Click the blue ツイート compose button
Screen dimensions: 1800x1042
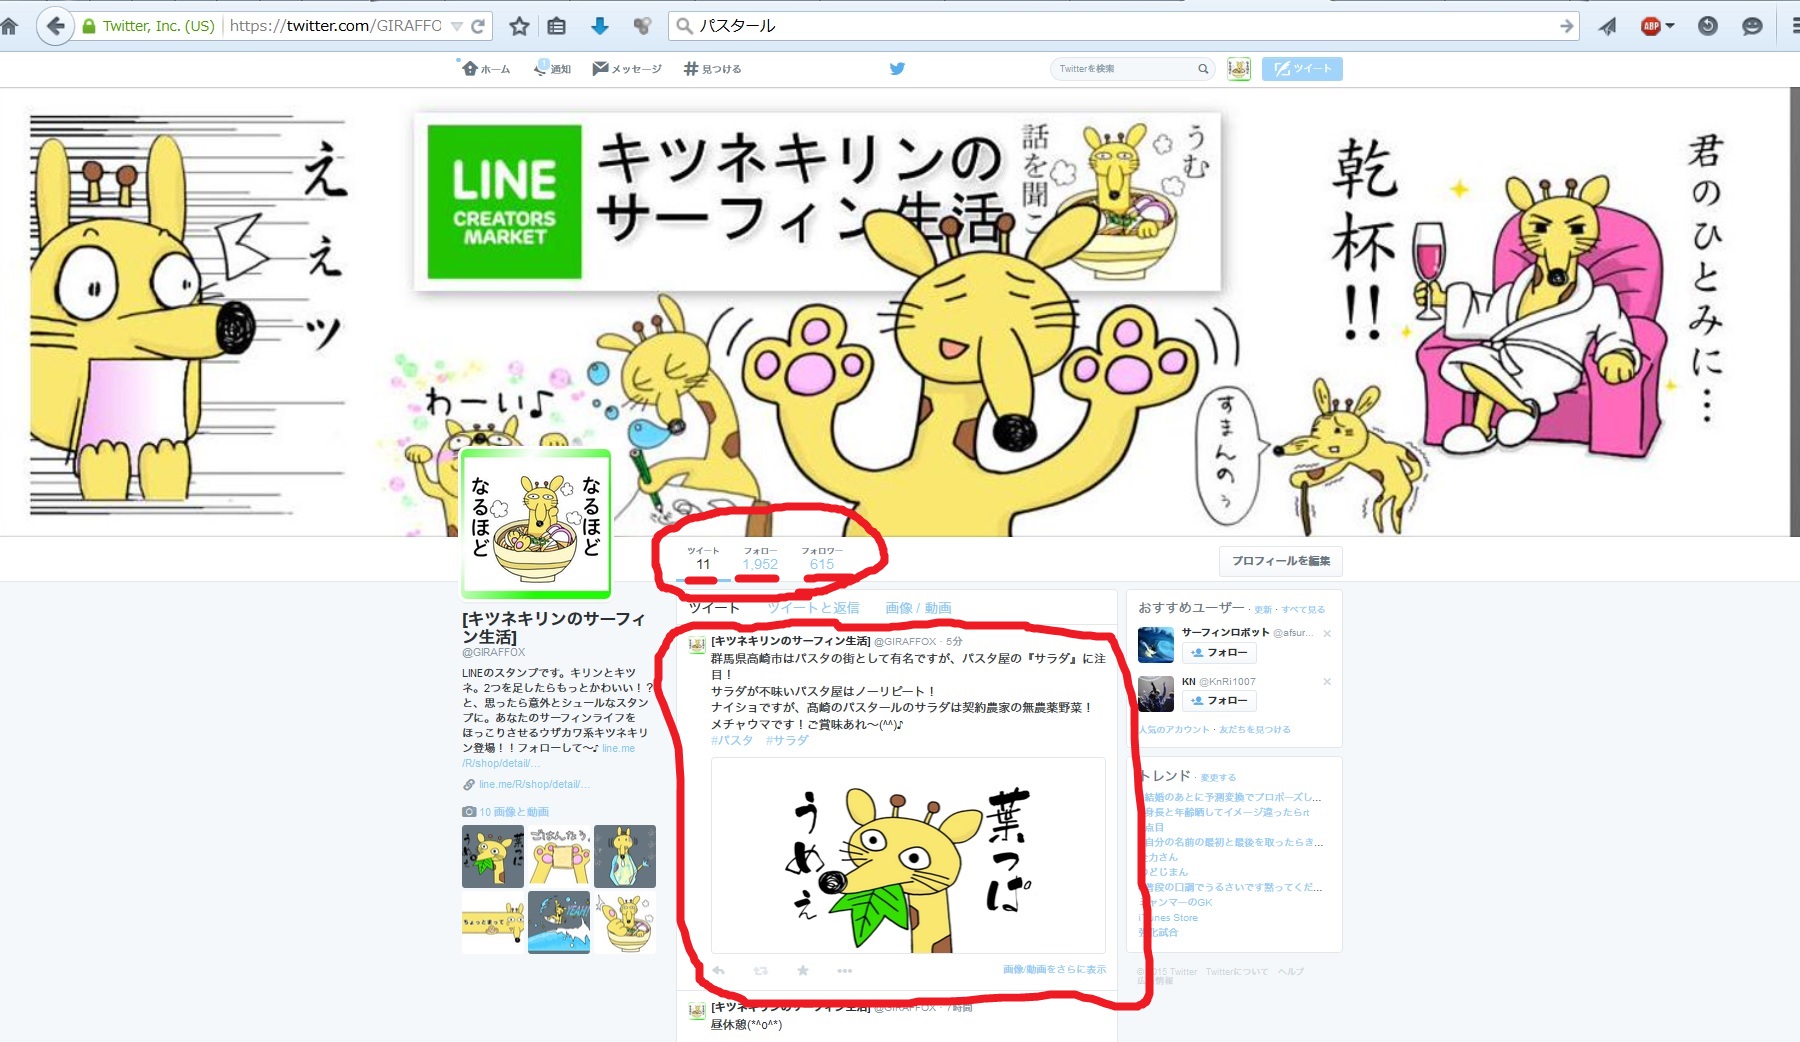tap(1302, 69)
